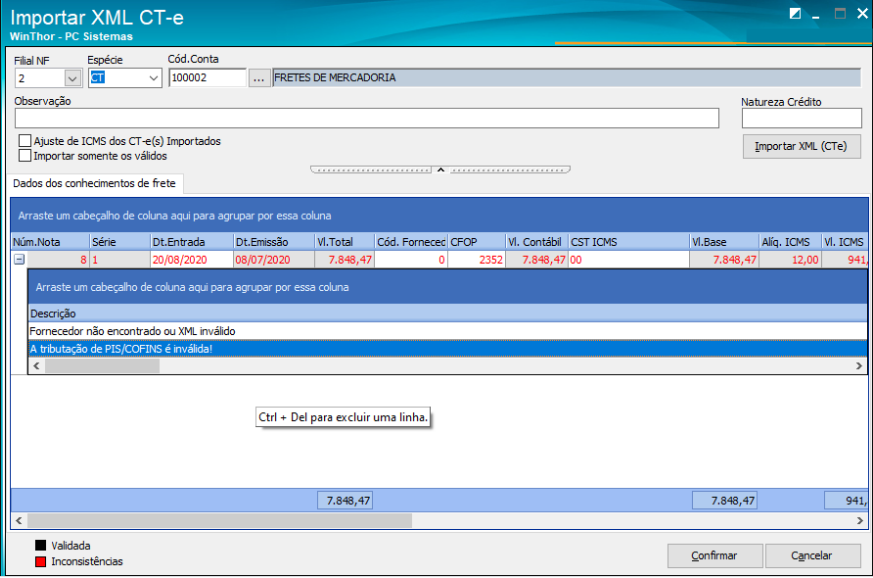Select the 20/08/2020 entry date cell
The image size is (873, 578).
pos(192,259)
